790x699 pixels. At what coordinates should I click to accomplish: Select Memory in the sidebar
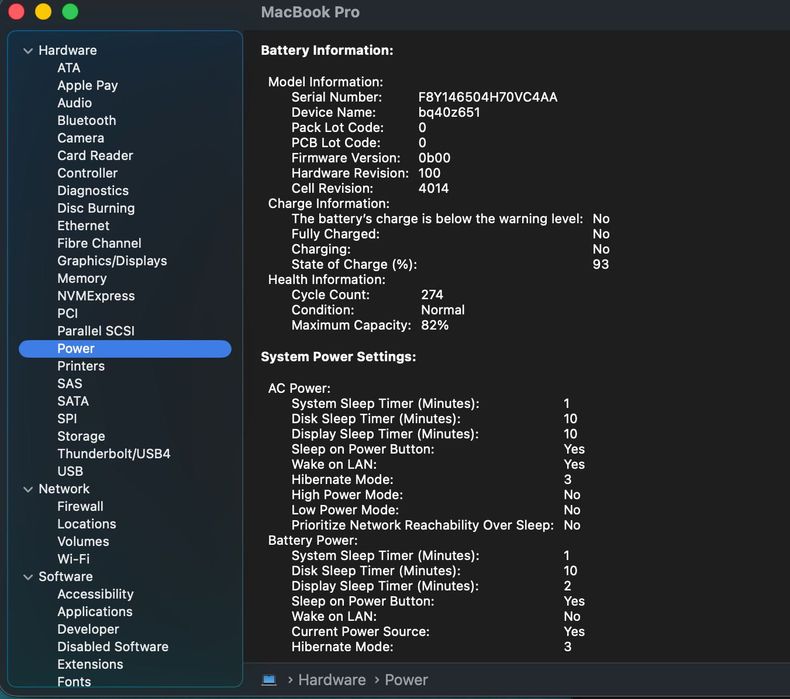(x=82, y=279)
